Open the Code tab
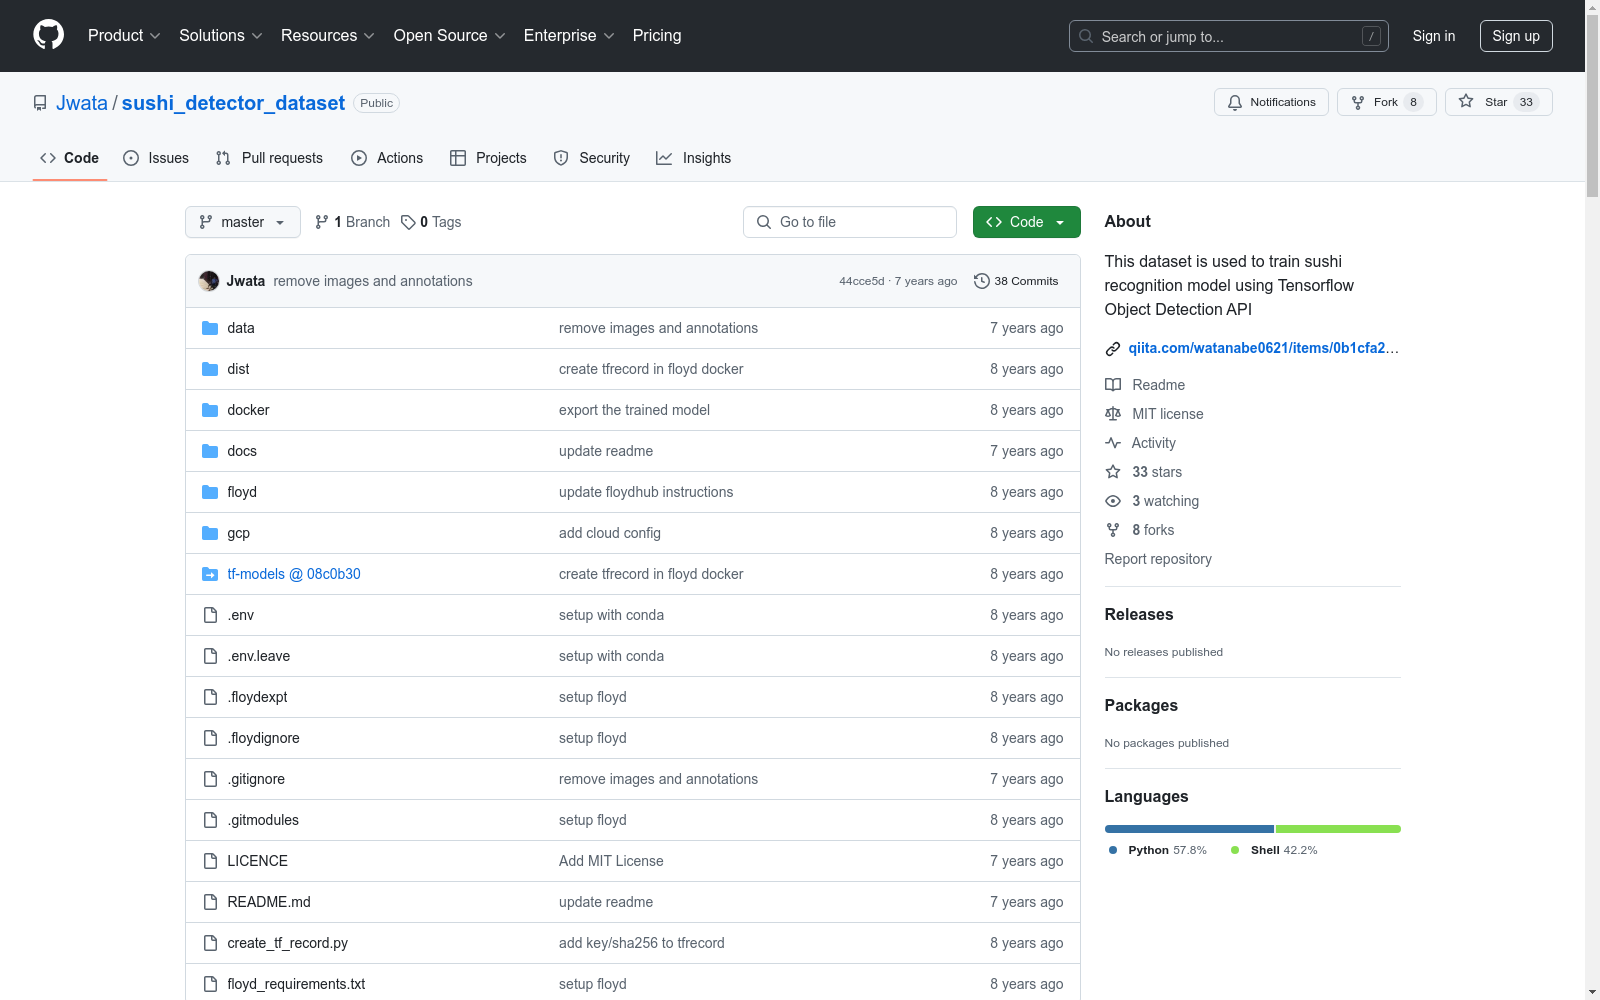Viewport: 1600px width, 1000px height. coord(70,158)
